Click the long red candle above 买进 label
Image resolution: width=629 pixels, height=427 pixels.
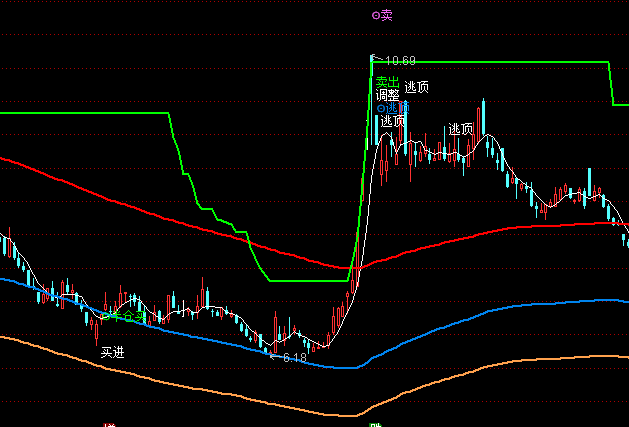point(96,325)
